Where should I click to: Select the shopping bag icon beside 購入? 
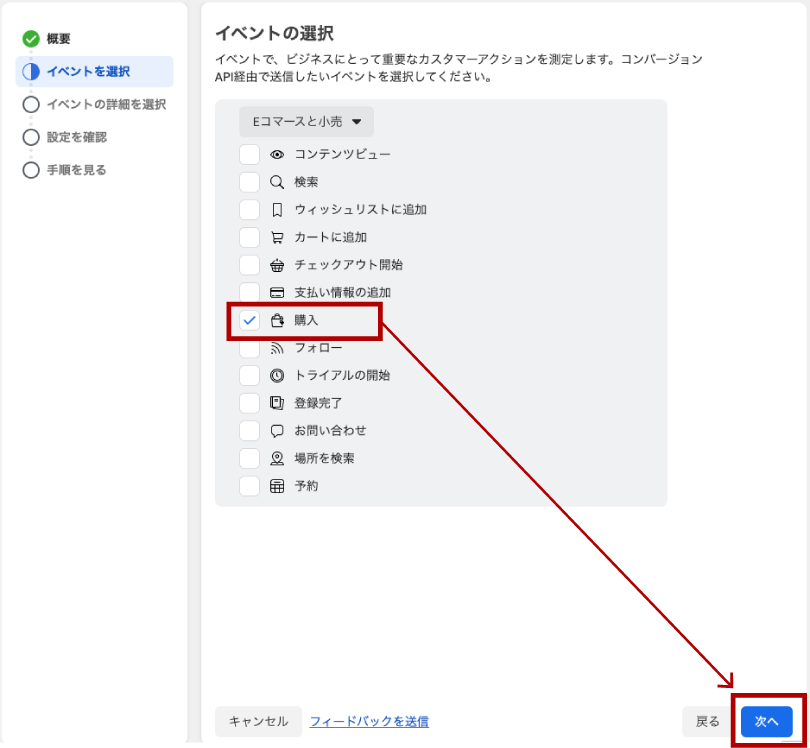pyautogui.click(x=278, y=320)
